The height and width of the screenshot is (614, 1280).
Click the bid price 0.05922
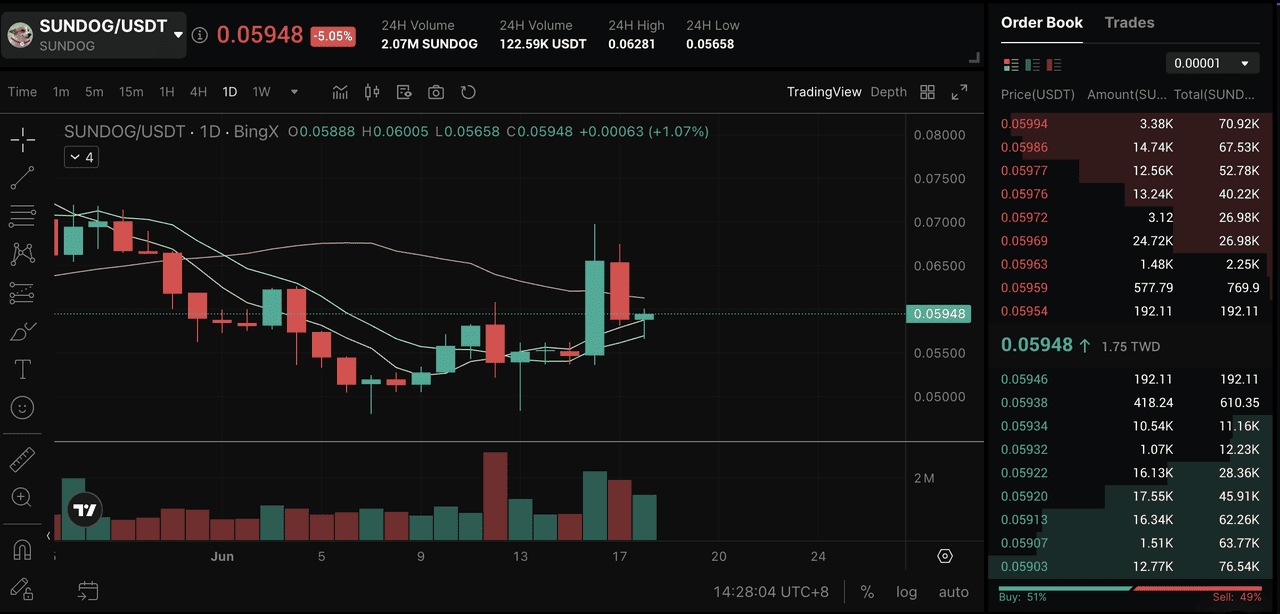[x=1024, y=473]
